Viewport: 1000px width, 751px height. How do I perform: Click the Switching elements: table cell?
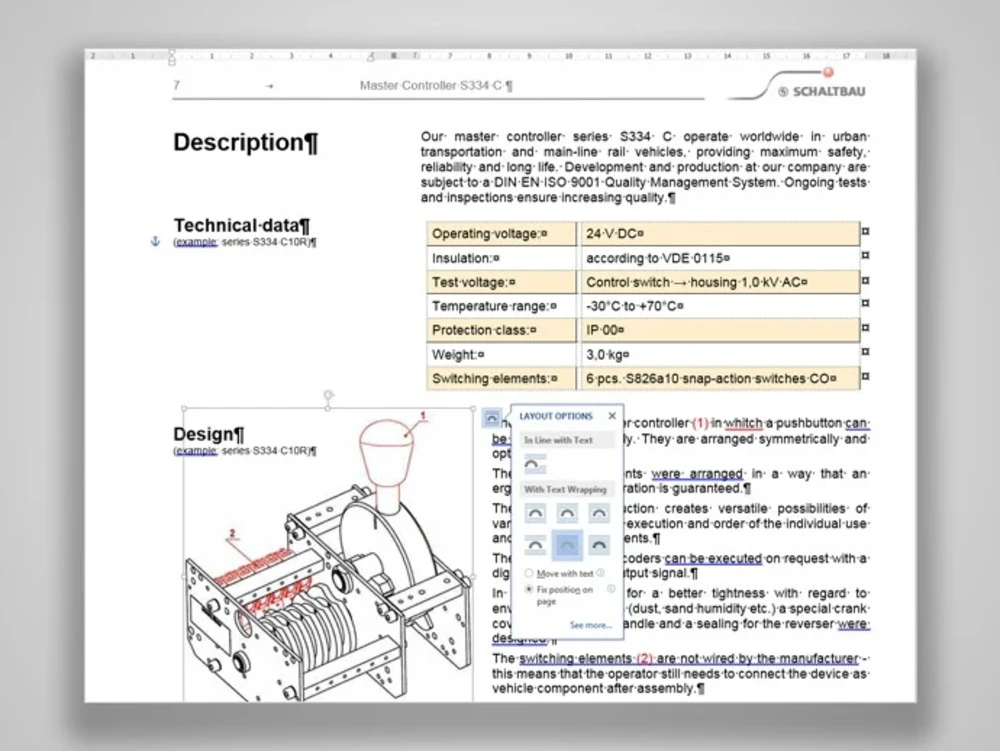coord(501,379)
